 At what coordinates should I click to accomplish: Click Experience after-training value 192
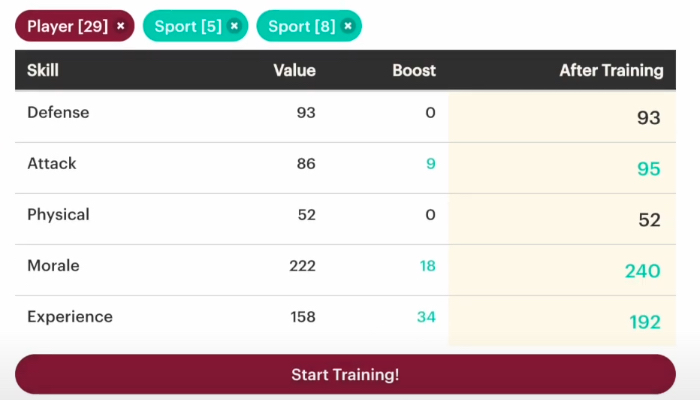[645, 322]
